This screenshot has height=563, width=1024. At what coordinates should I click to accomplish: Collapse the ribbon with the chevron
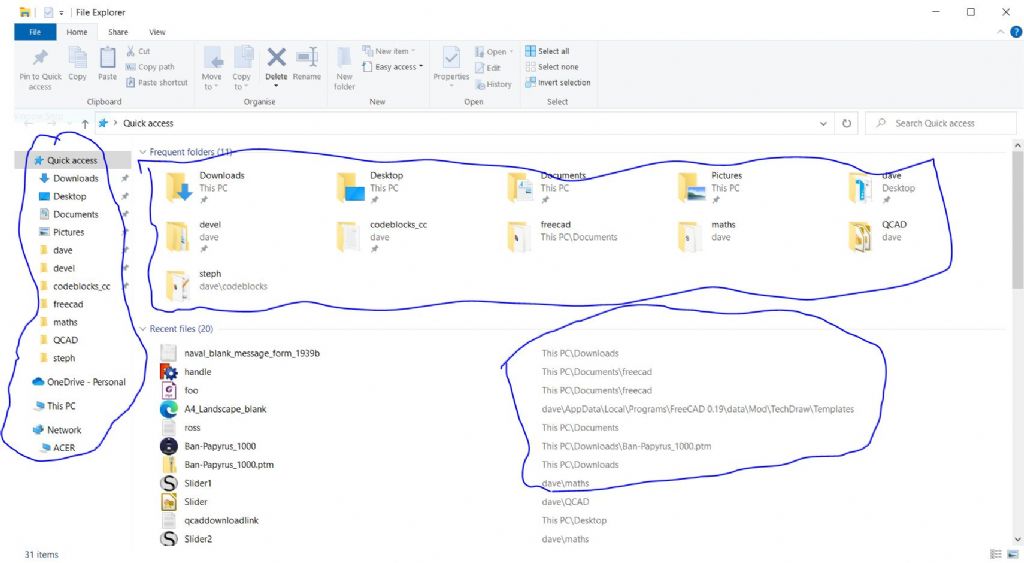(x=1000, y=32)
